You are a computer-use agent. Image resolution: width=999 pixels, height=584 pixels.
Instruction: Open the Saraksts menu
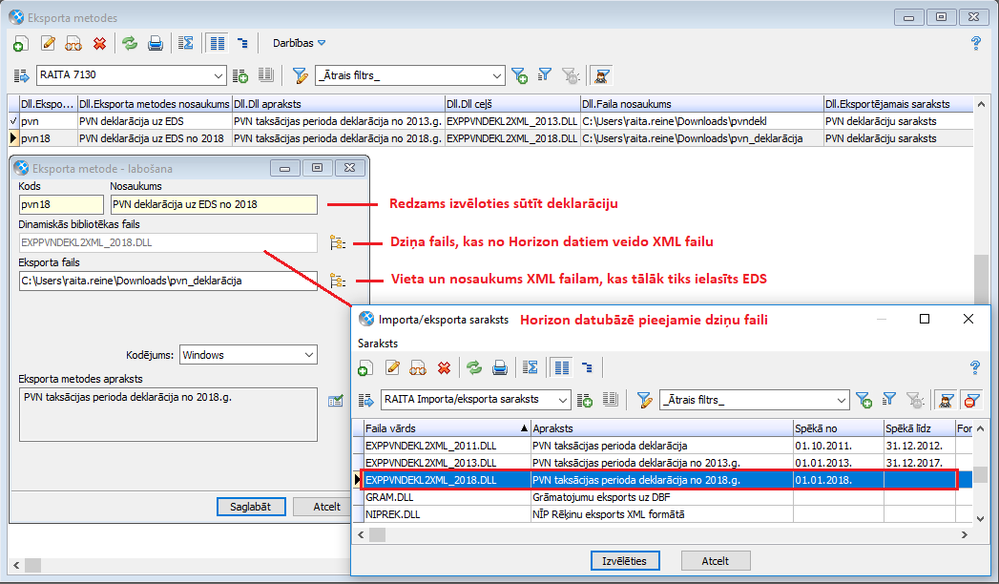point(378,342)
